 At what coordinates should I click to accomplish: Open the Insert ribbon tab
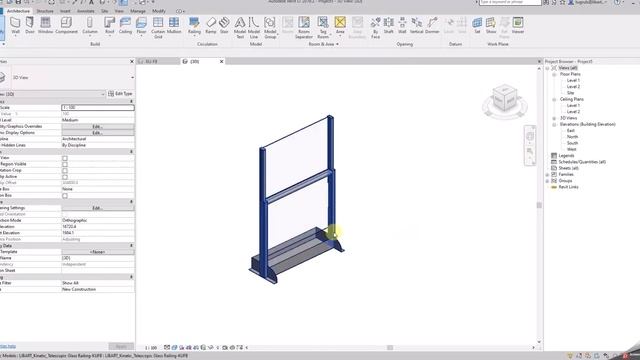coord(65,11)
